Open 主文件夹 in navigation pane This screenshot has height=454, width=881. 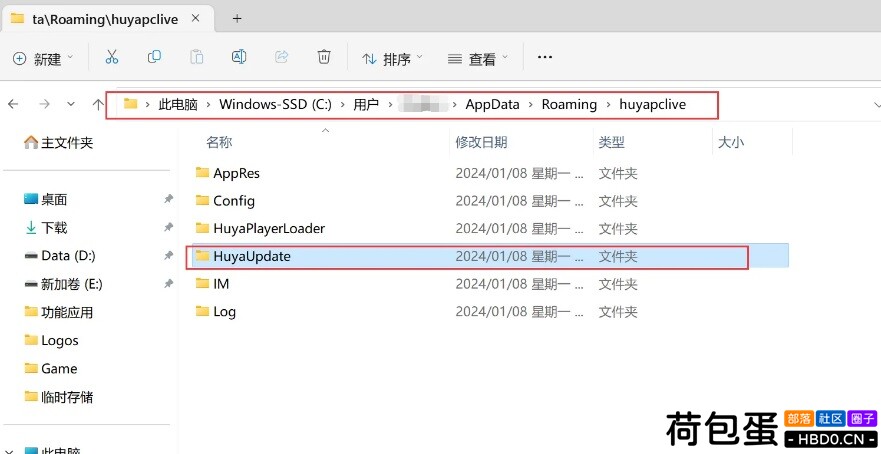click(58, 143)
